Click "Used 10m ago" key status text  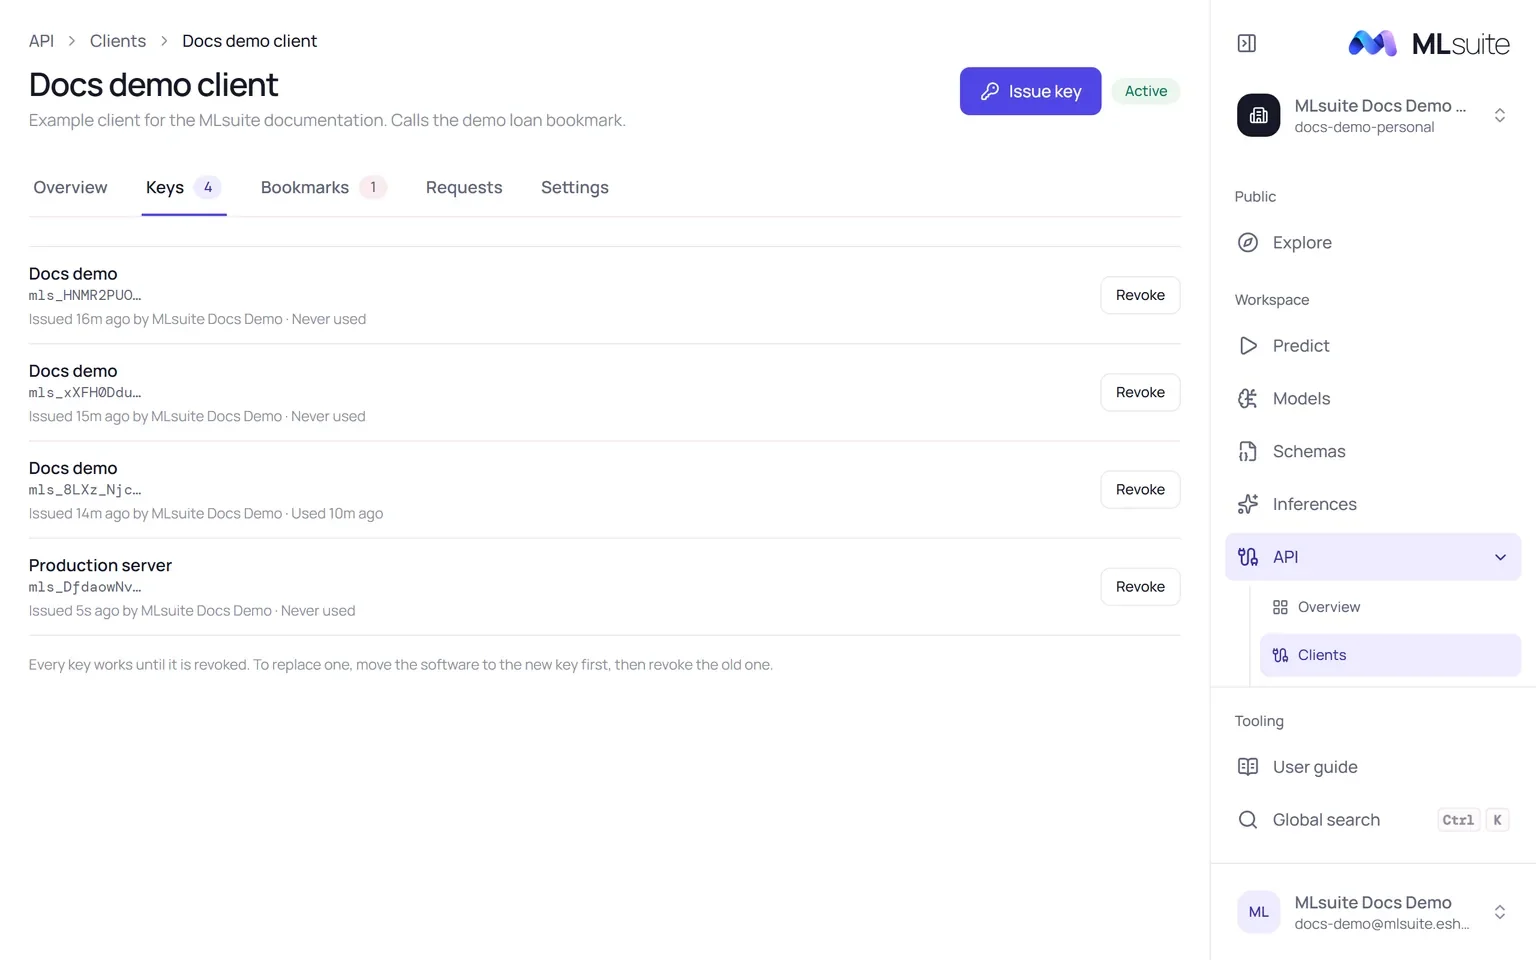pyautogui.click(x=337, y=514)
